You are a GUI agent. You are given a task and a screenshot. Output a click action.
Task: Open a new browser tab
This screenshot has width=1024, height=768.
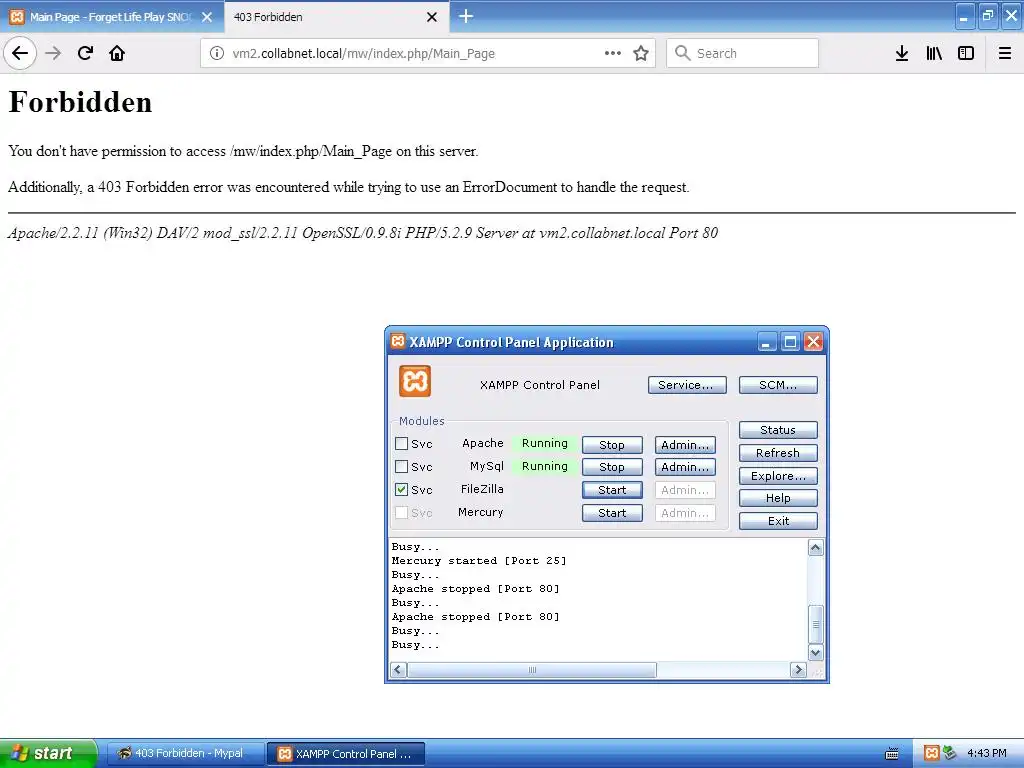[x=466, y=16]
